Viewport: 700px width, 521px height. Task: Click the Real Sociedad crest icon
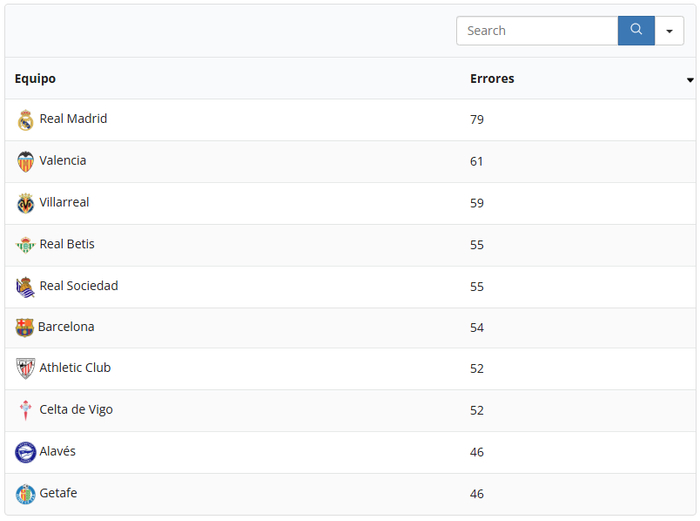tap(26, 287)
